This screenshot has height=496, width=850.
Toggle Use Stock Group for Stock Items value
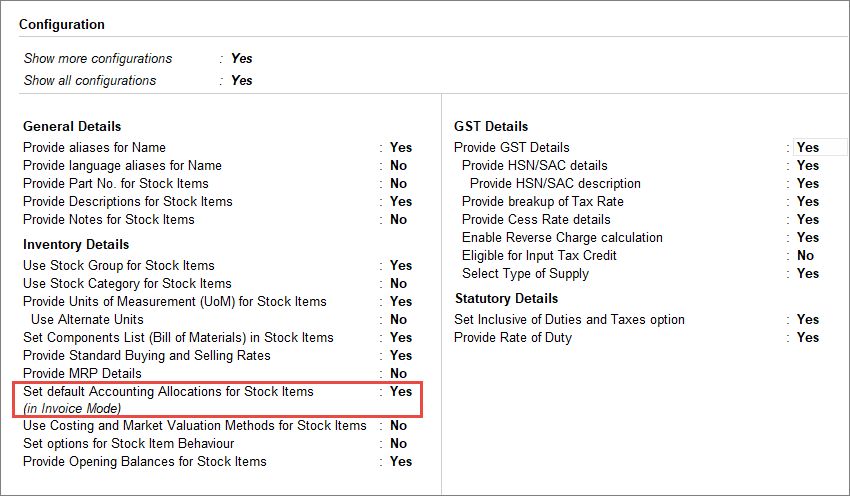pyautogui.click(x=401, y=266)
